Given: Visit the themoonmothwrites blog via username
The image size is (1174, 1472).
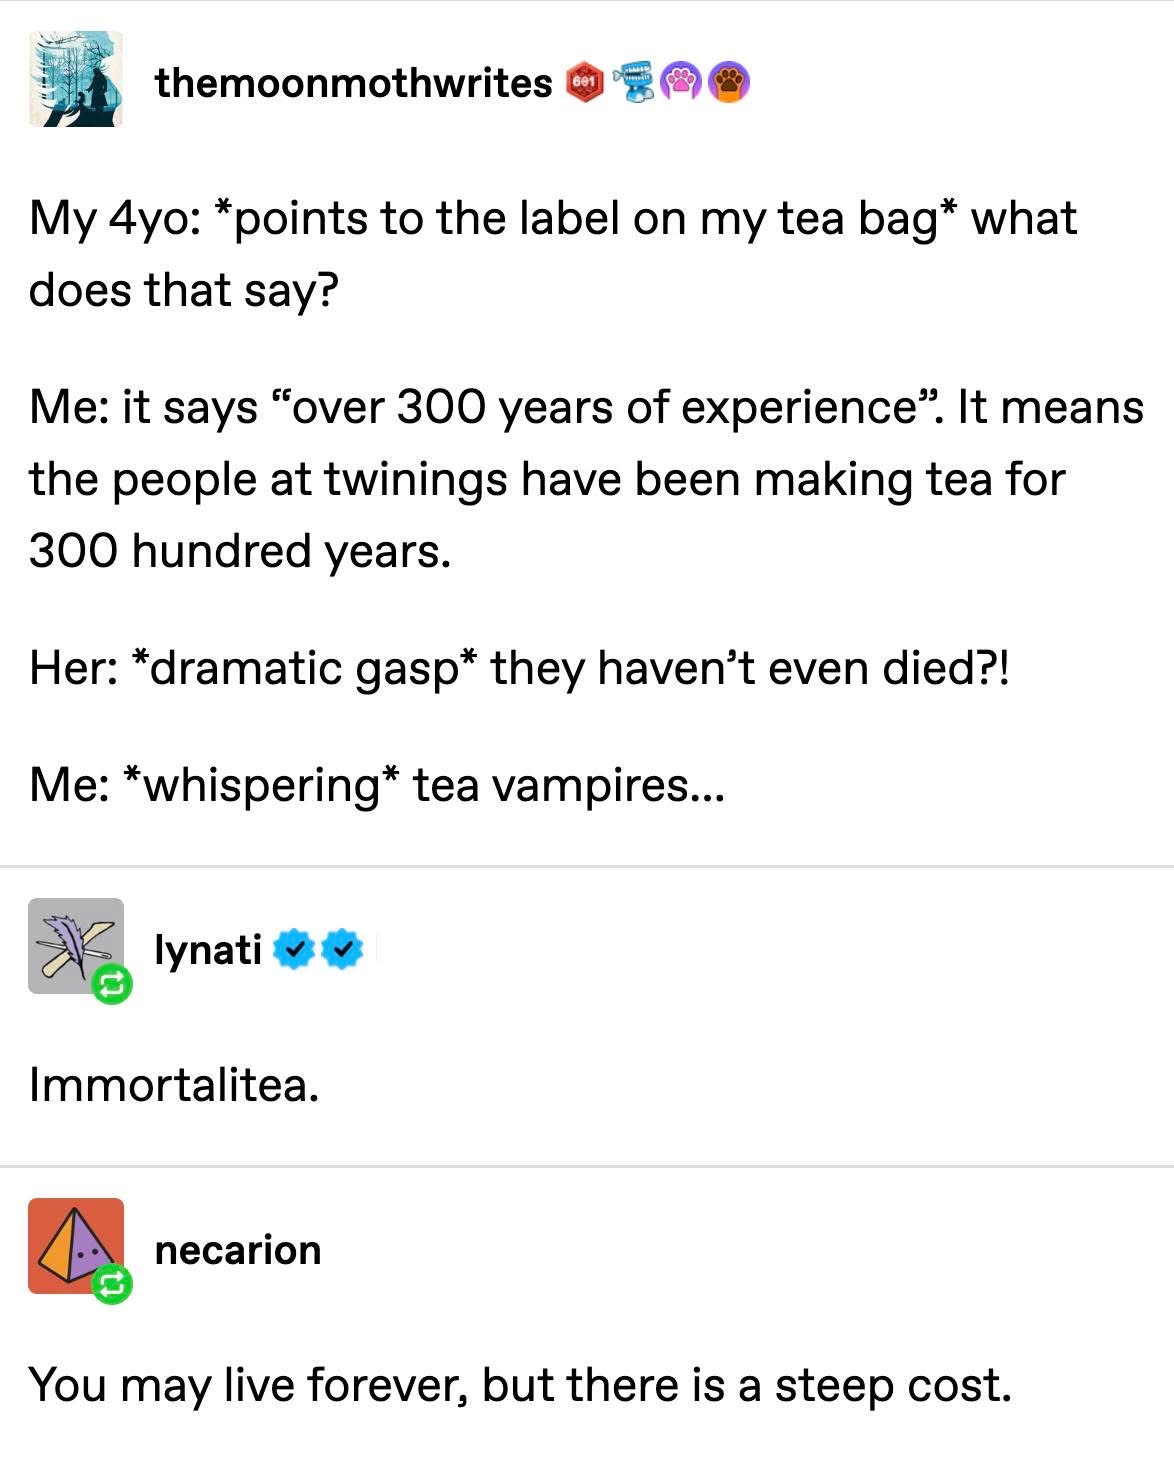Looking at the screenshot, I should pyautogui.click(x=353, y=83).
